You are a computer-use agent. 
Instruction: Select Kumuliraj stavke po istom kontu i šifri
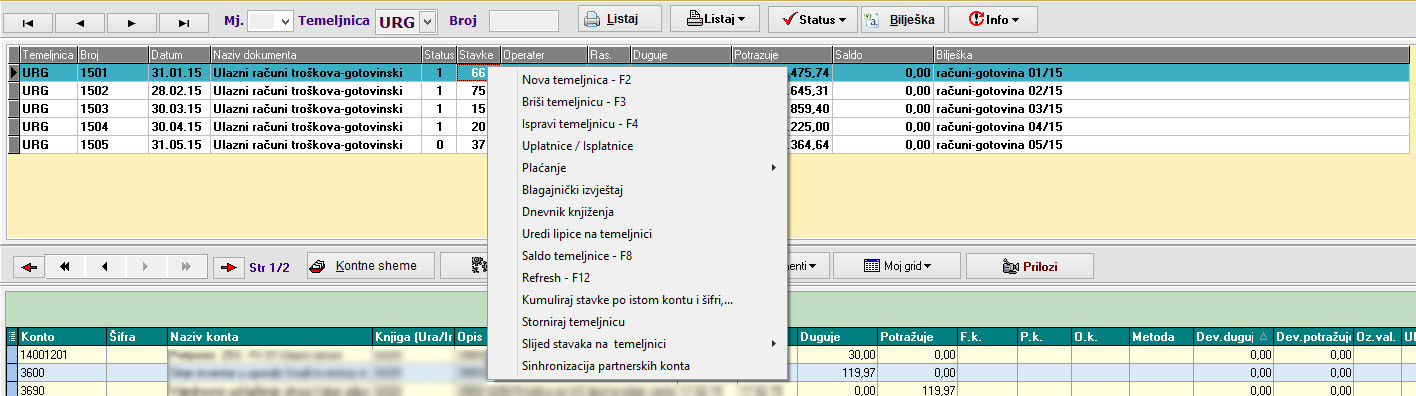pyautogui.click(x=637, y=300)
